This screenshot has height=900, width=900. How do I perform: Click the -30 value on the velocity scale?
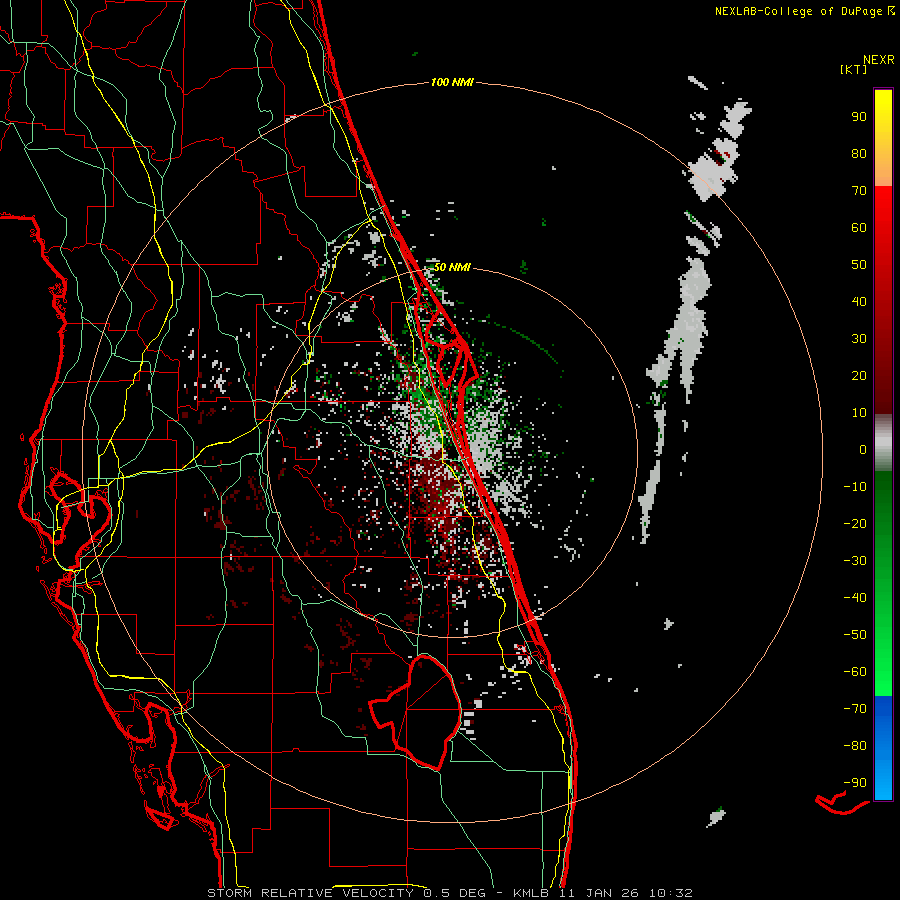click(x=855, y=561)
